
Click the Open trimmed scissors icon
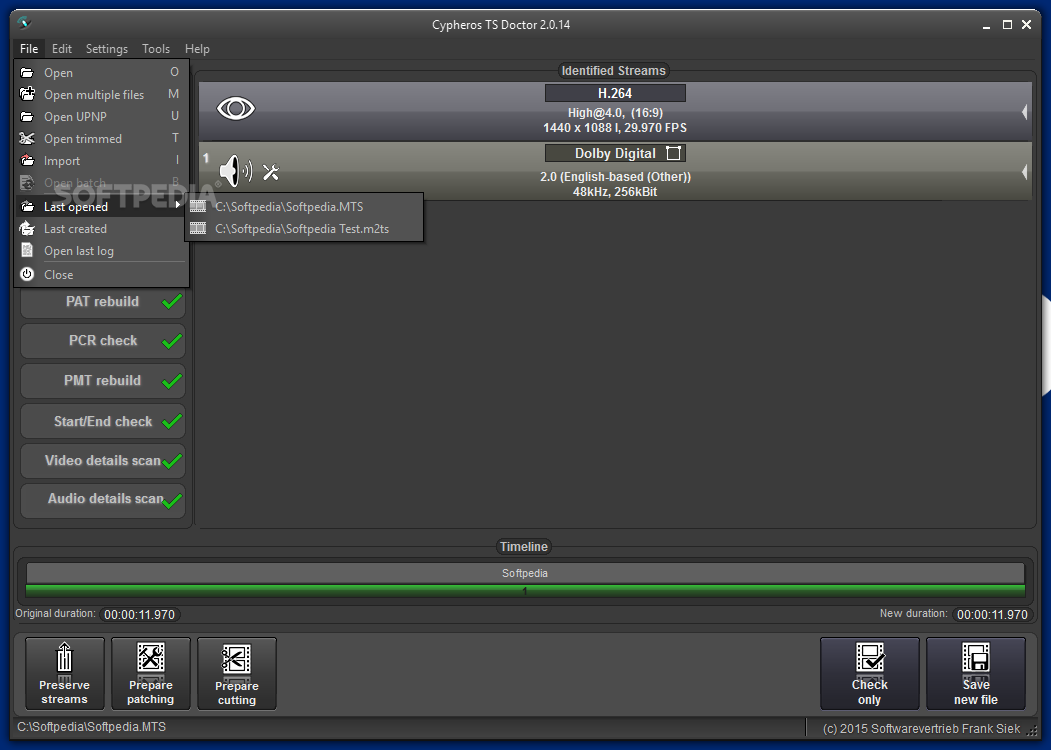click(x=27, y=138)
